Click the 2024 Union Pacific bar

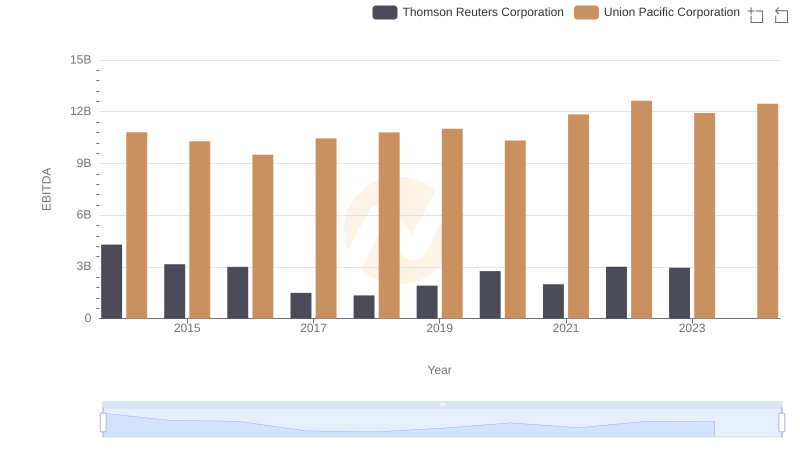point(768,211)
